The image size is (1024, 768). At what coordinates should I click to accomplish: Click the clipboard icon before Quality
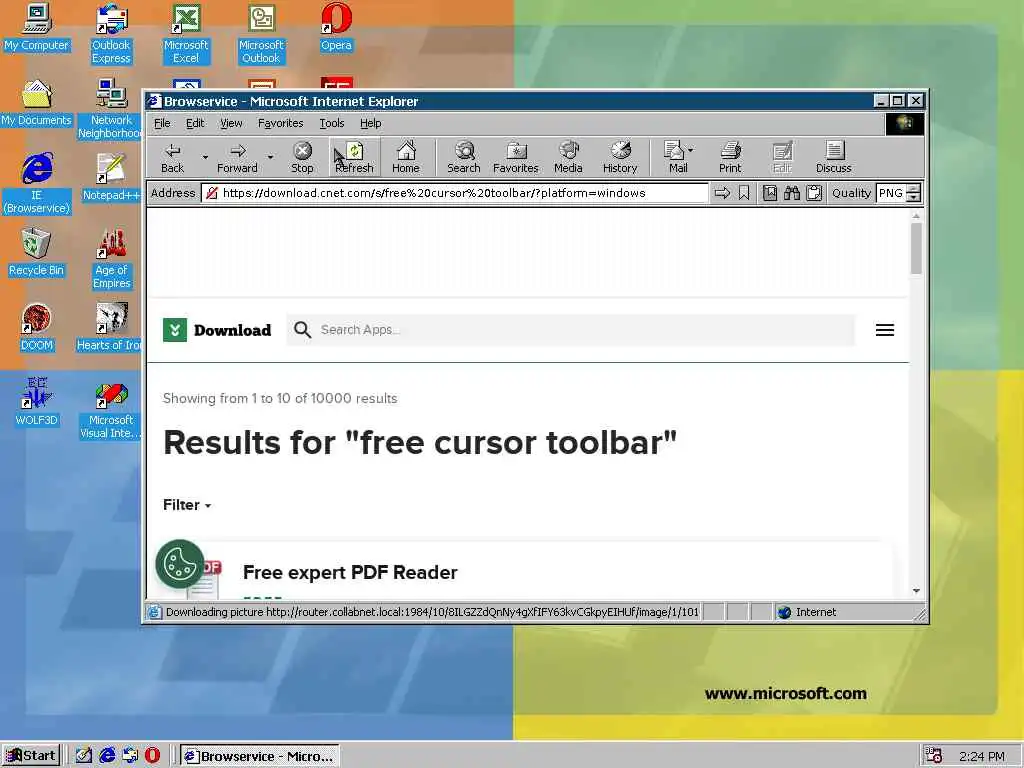click(814, 193)
